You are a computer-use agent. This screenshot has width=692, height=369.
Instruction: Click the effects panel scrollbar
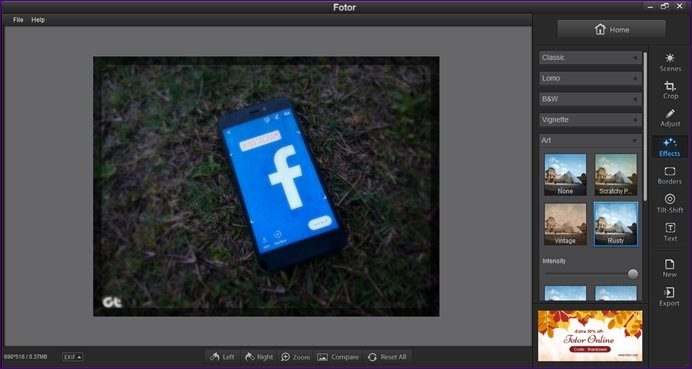646,126
